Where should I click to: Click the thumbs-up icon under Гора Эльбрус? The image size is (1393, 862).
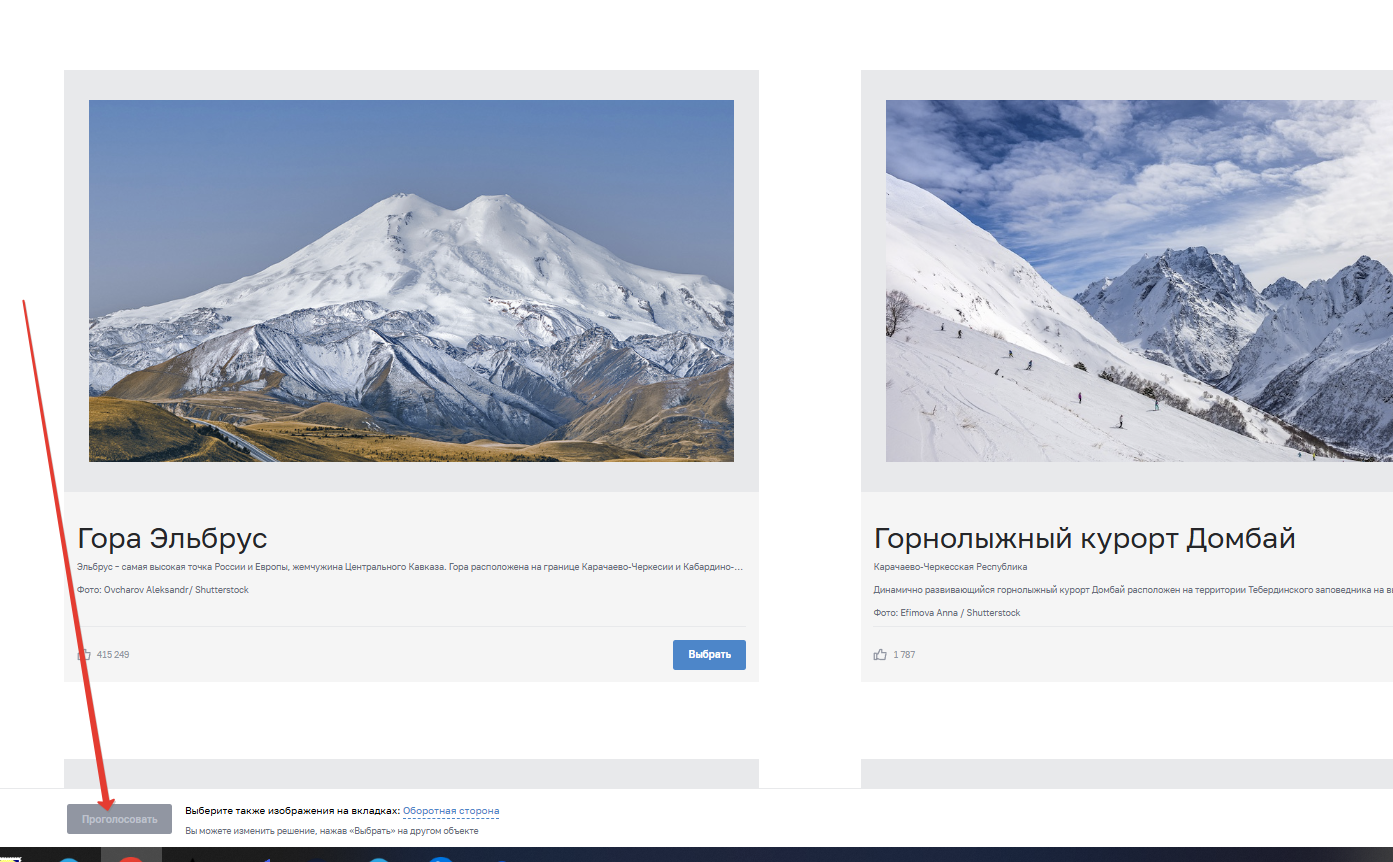84,655
